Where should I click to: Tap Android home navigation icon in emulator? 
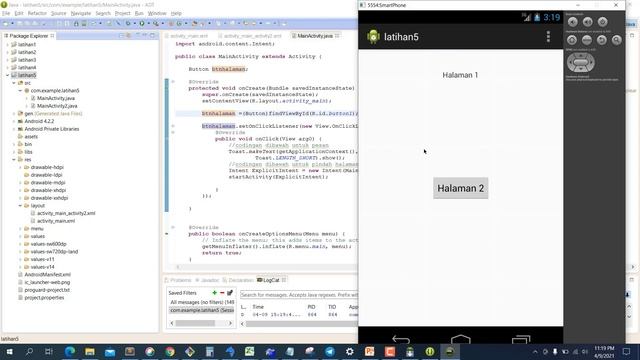click(461, 339)
